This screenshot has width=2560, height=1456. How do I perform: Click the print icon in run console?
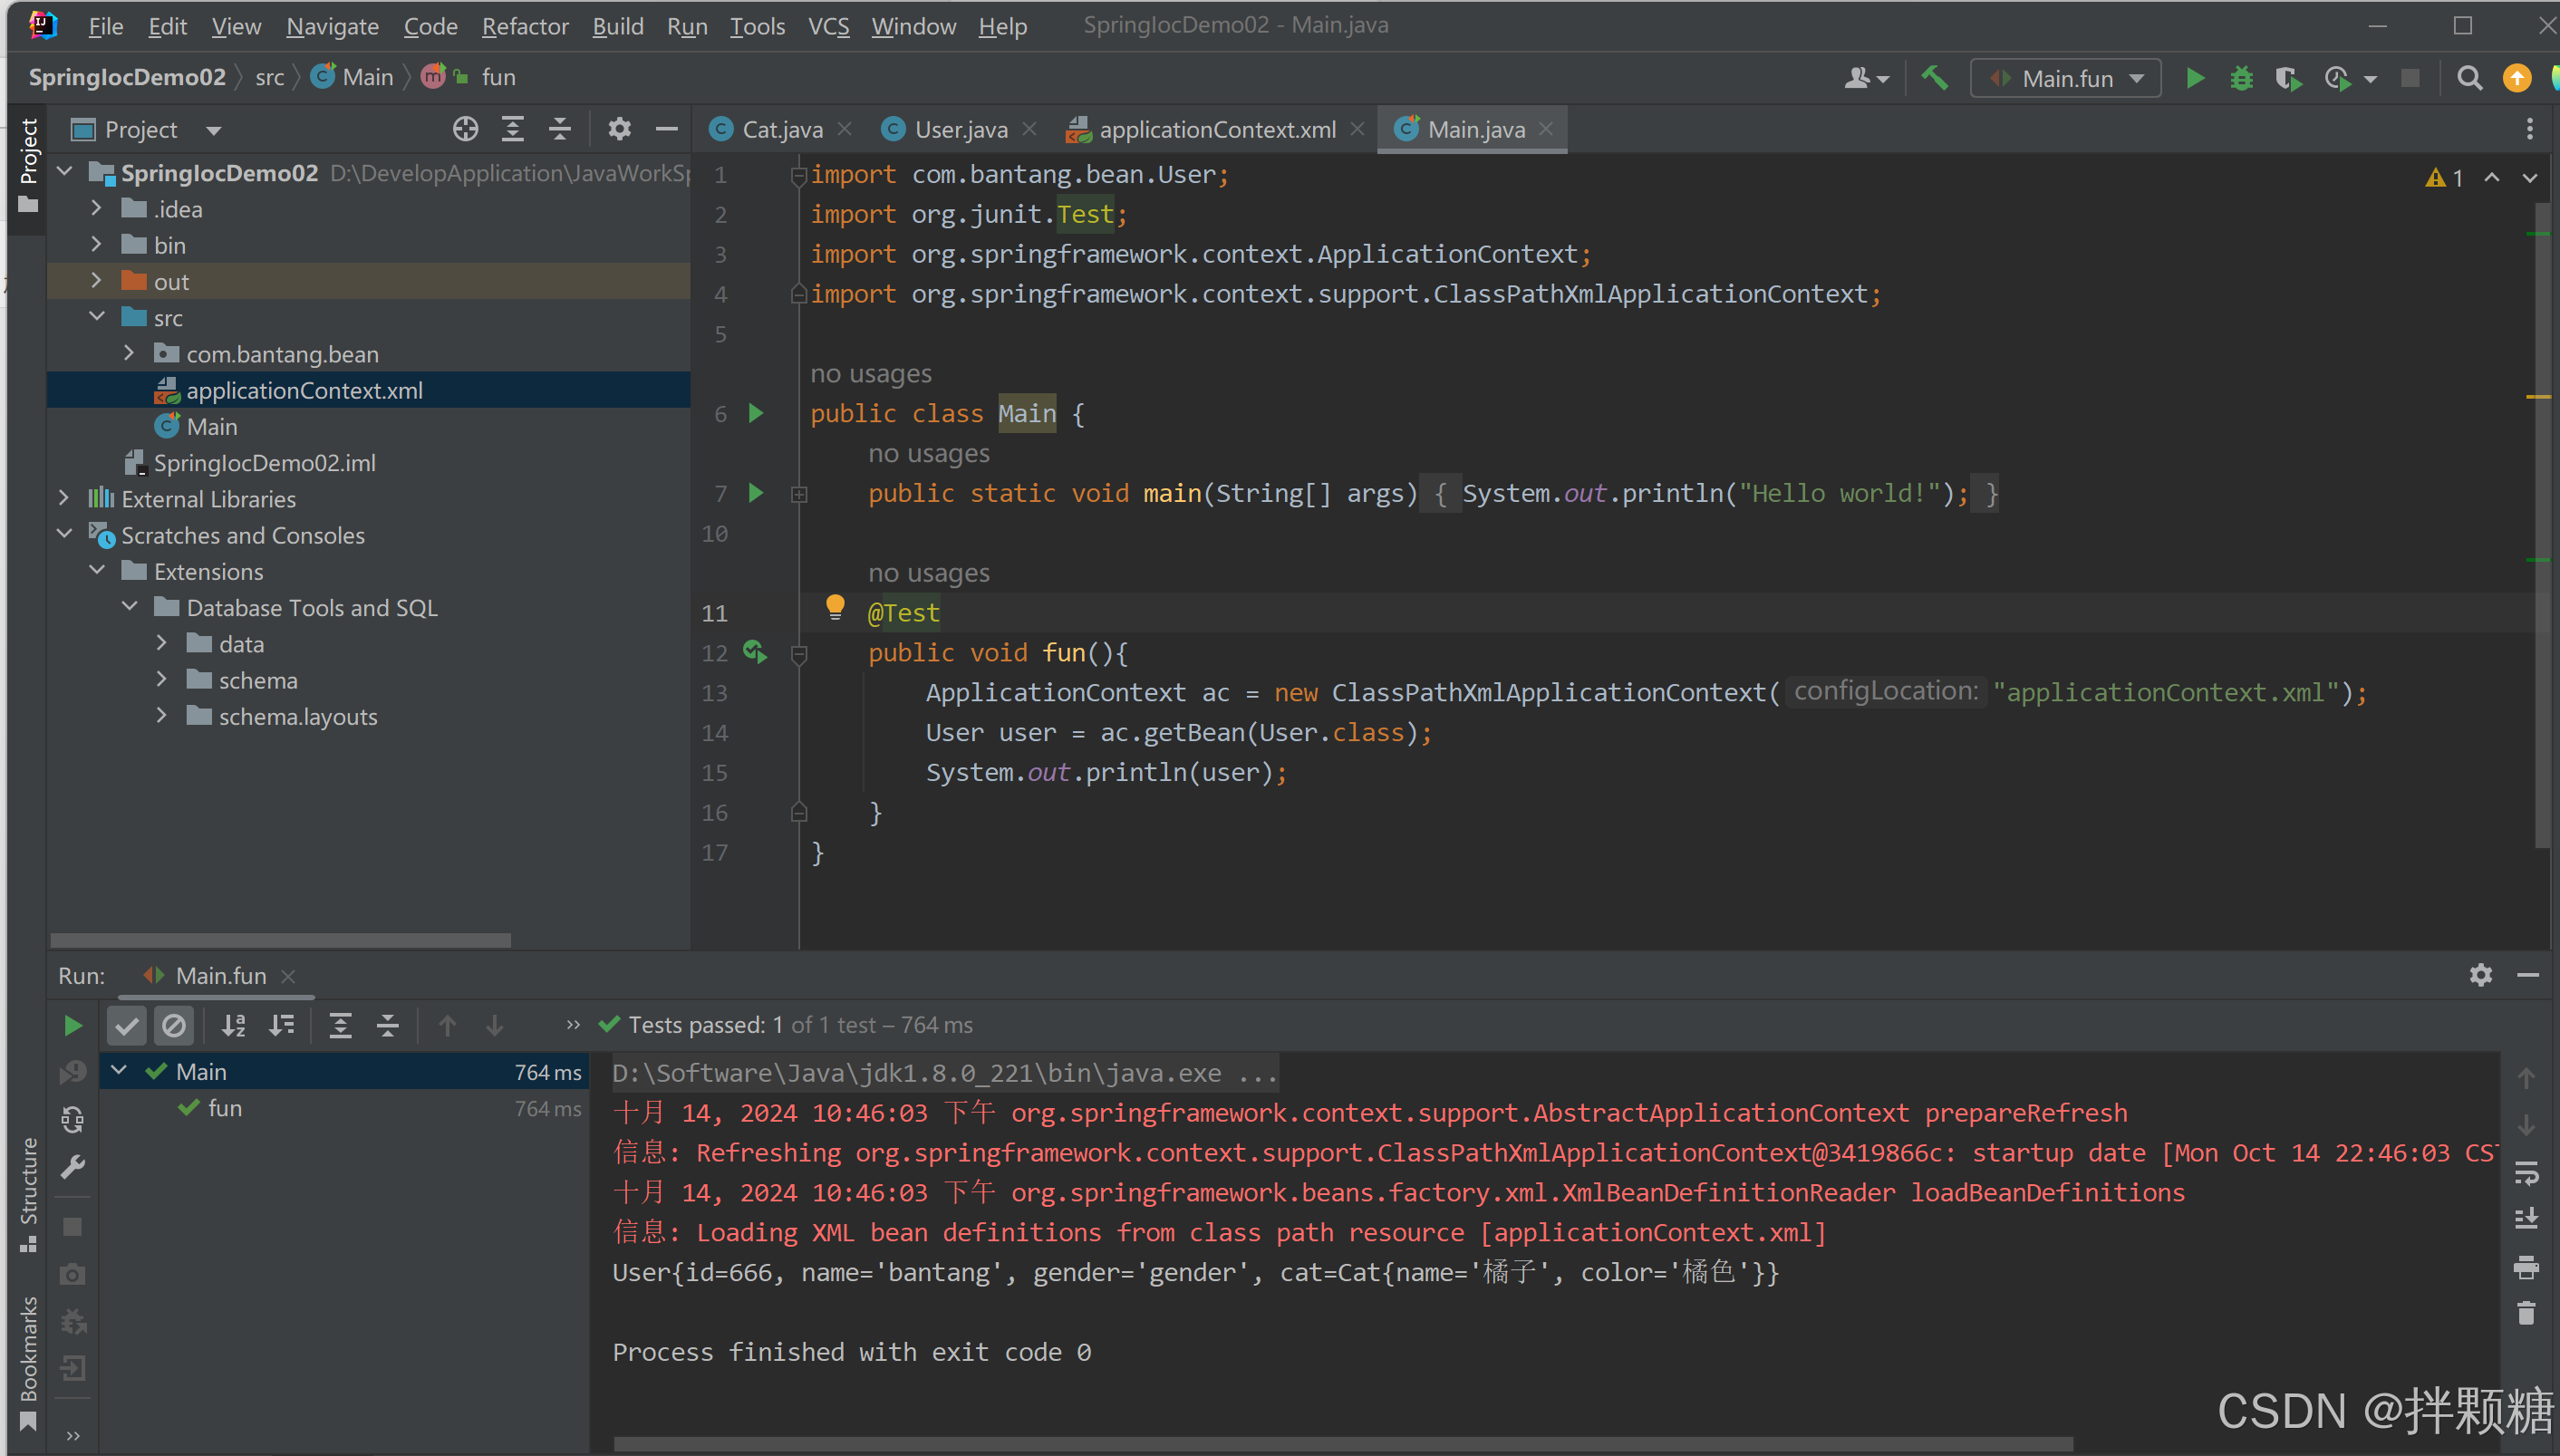tap(2526, 1268)
